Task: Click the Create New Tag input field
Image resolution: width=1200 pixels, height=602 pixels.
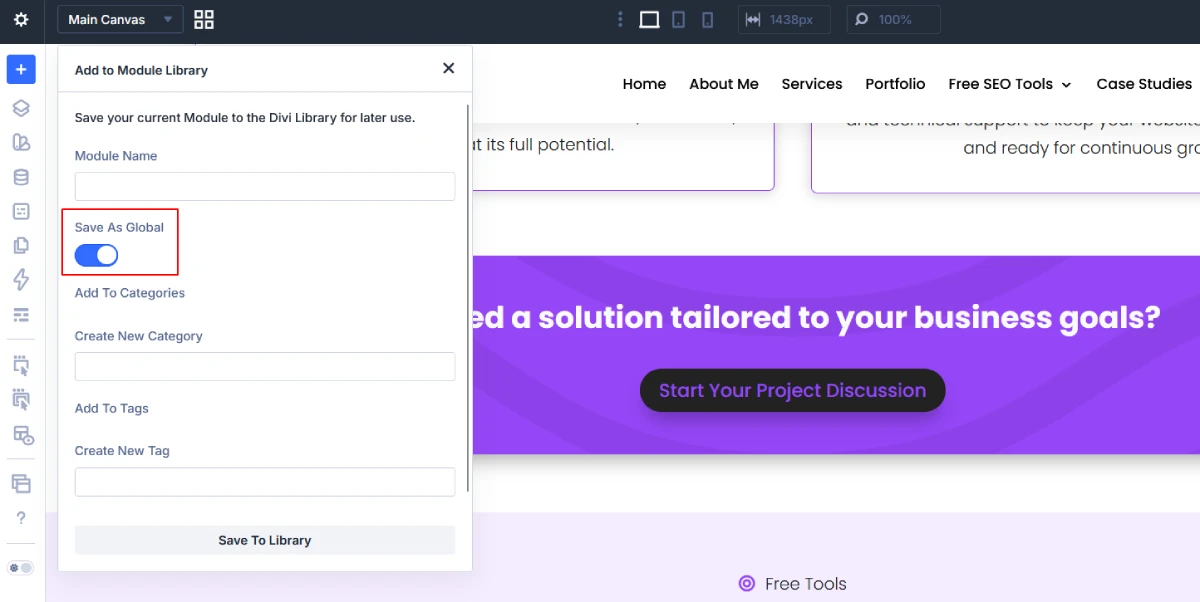Action: coord(265,481)
